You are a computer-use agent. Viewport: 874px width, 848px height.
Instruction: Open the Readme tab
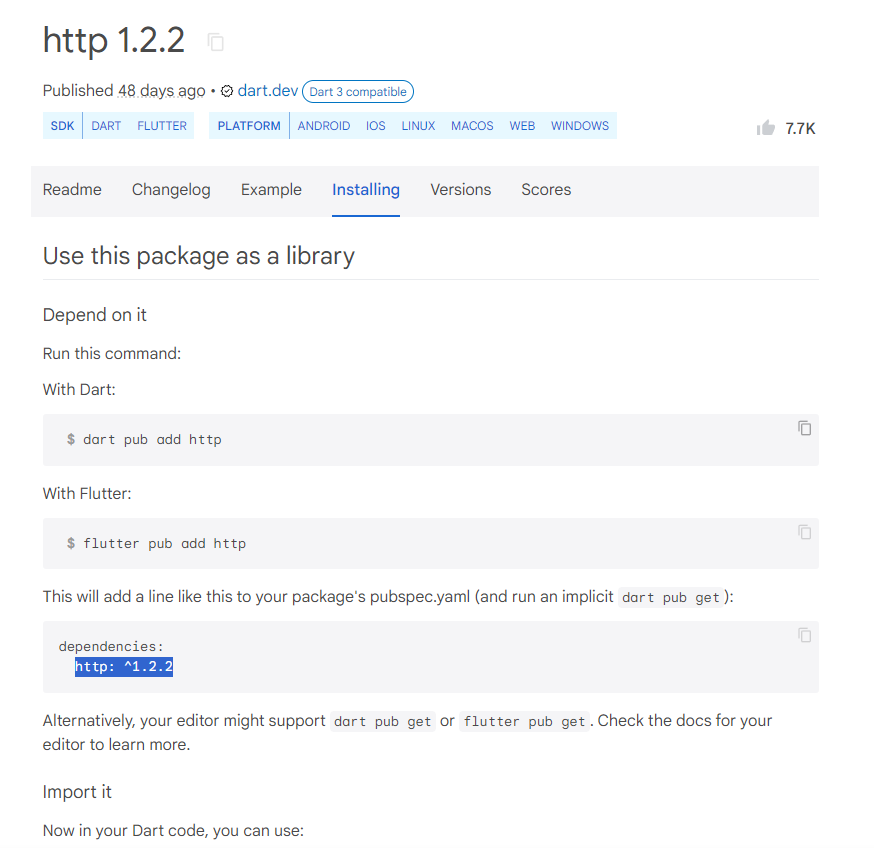pyautogui.click(x=72, y=190)
